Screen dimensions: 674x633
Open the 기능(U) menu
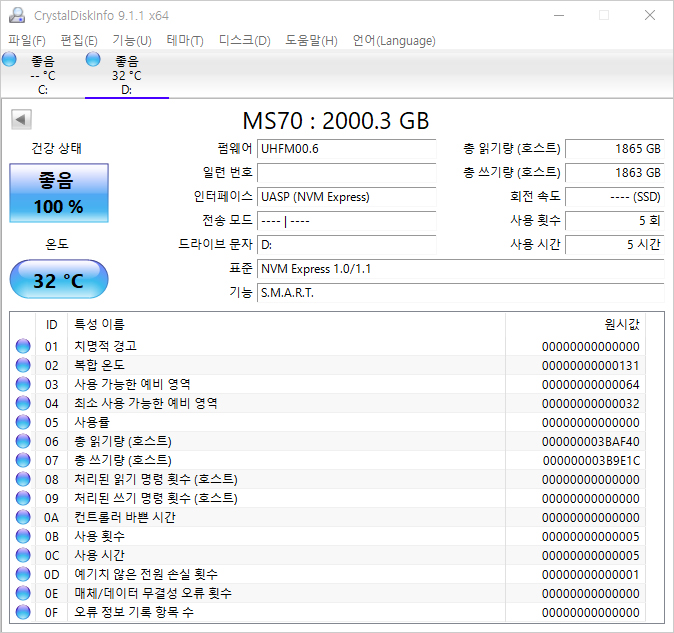[132, 40]
